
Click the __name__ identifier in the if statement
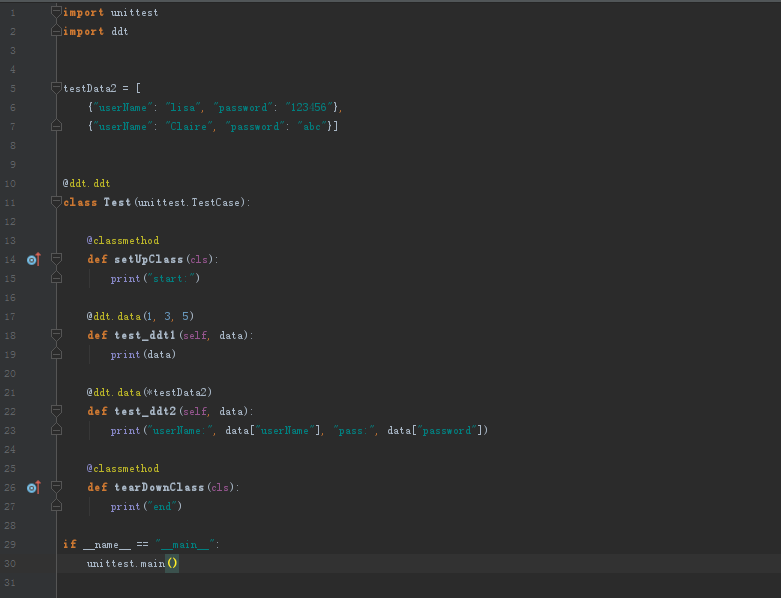[x=107, y=545]
